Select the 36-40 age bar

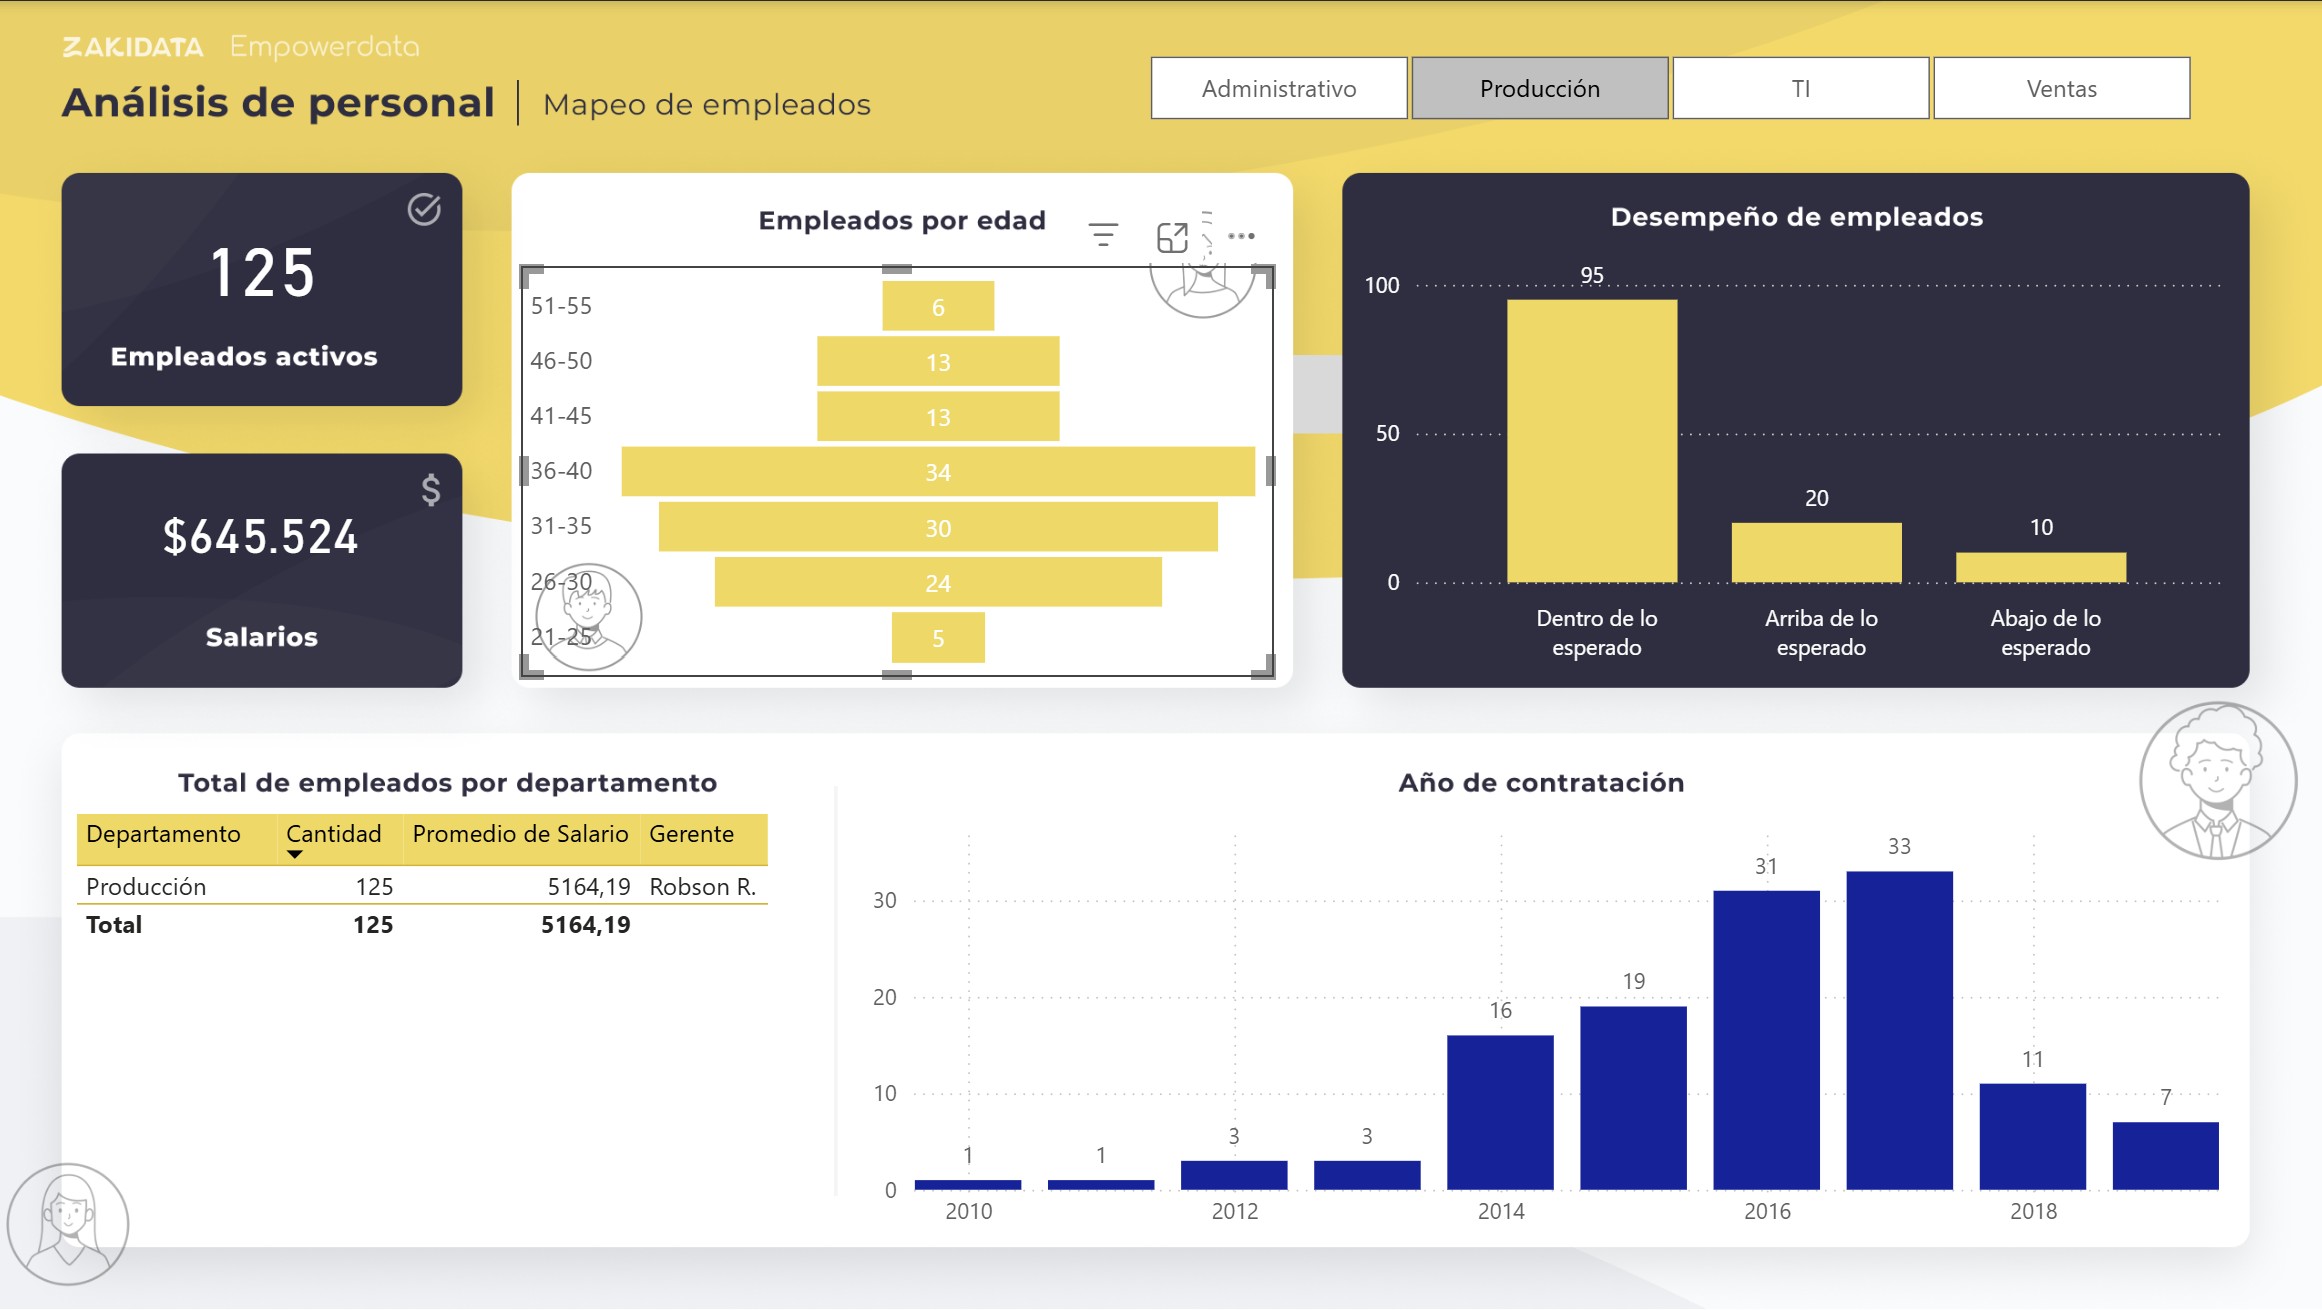point(937,472)
